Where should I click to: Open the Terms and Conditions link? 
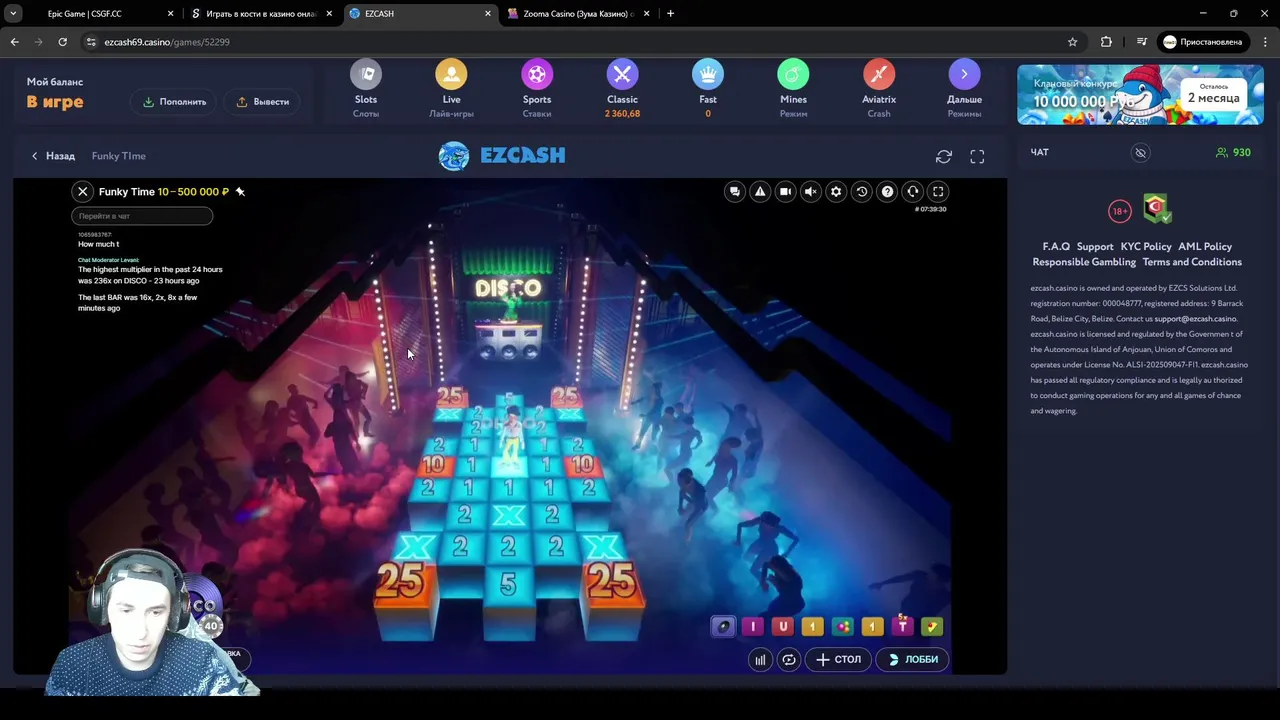tap(1192, 262)
